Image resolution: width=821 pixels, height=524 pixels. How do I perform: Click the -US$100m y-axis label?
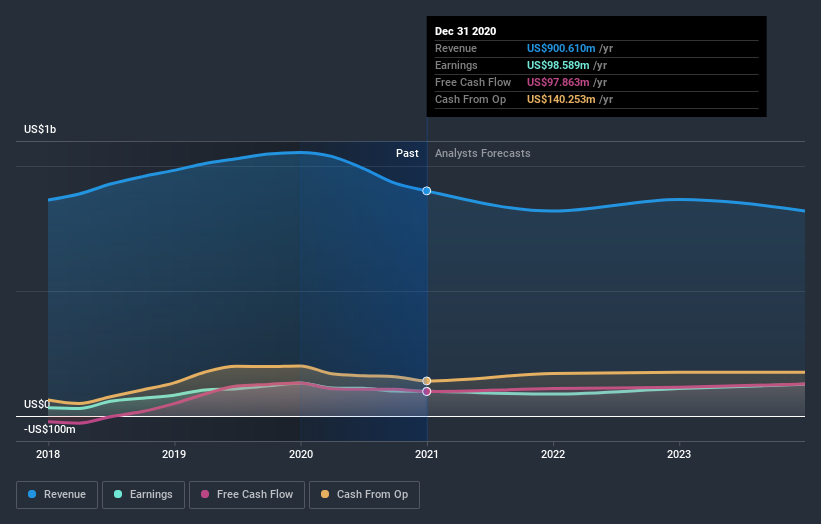(x=50, y=429)
